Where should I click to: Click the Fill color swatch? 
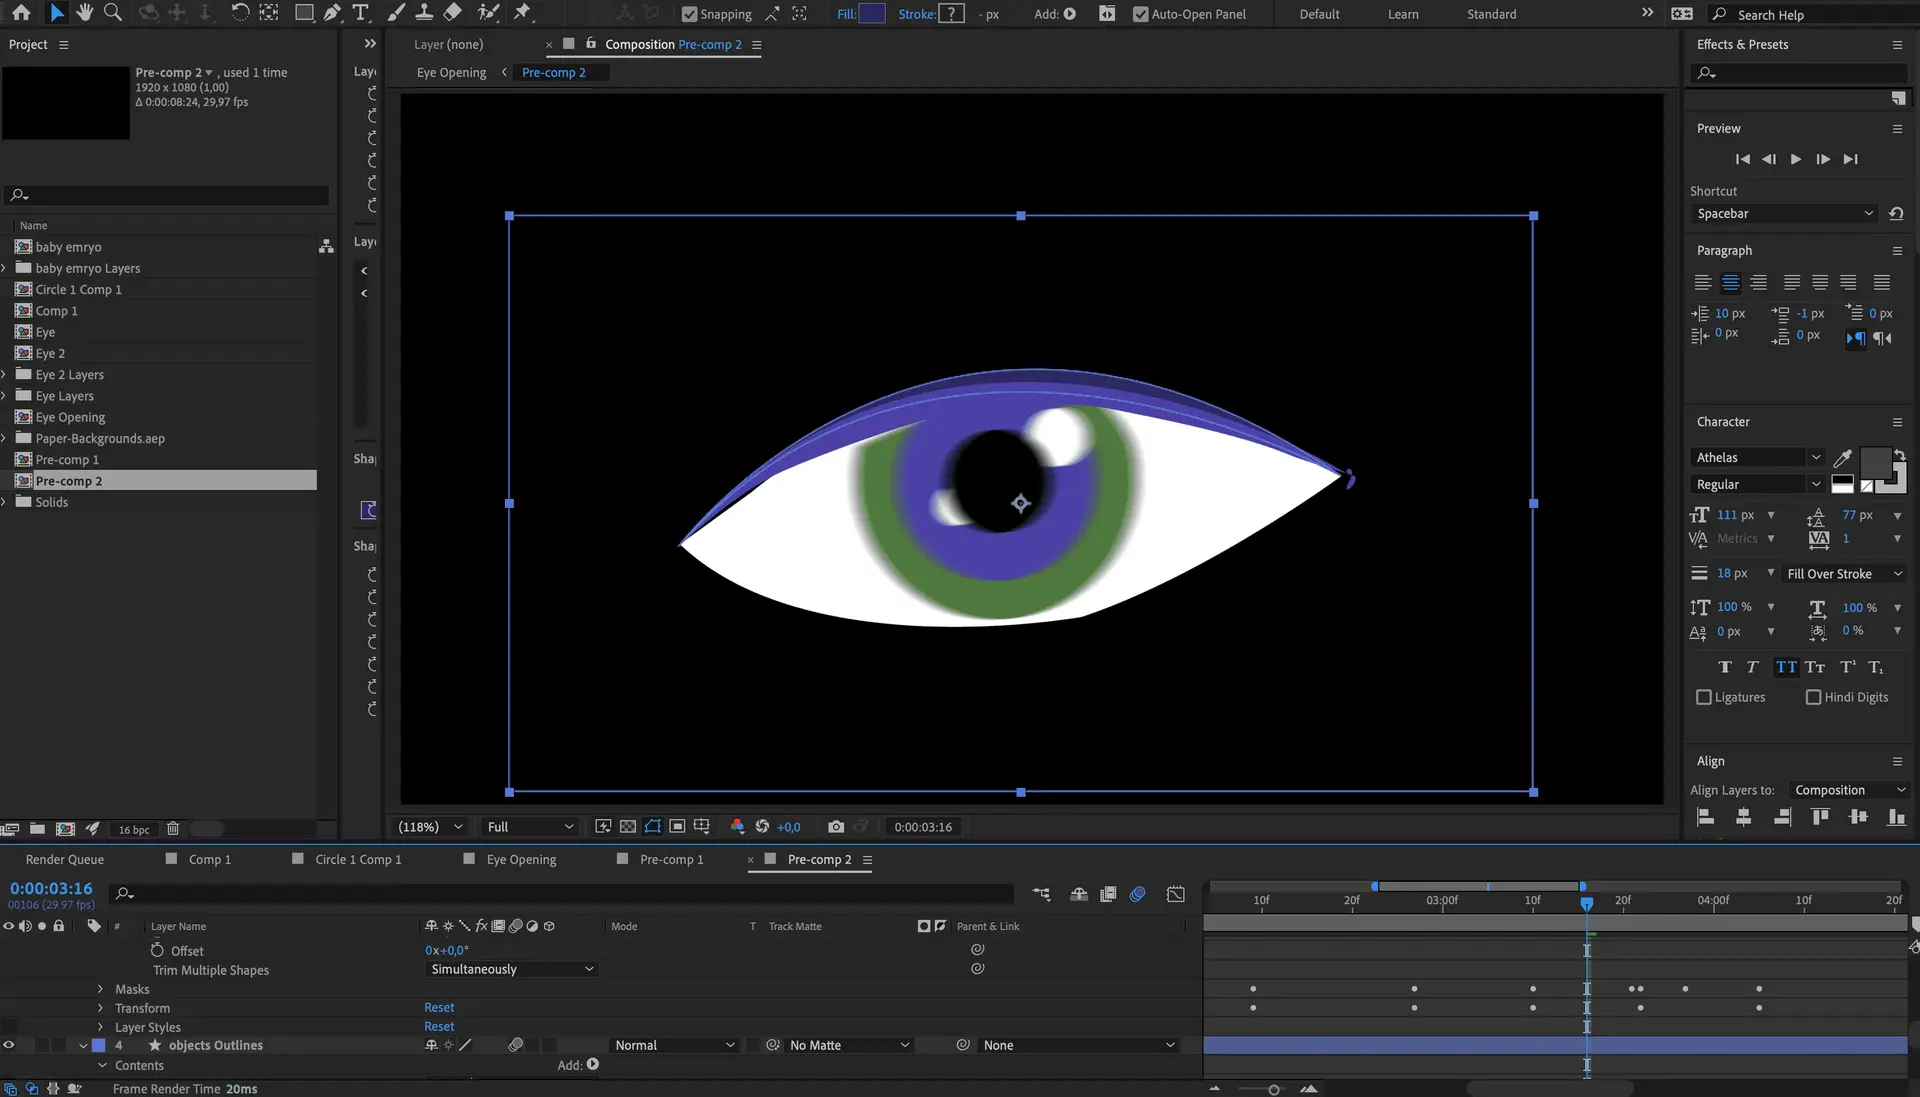(x=872, y=14)
